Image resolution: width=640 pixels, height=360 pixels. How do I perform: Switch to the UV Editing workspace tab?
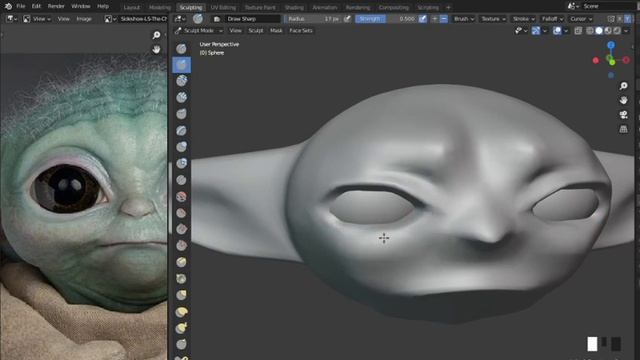pyautogui.click(x=223, y=7)
